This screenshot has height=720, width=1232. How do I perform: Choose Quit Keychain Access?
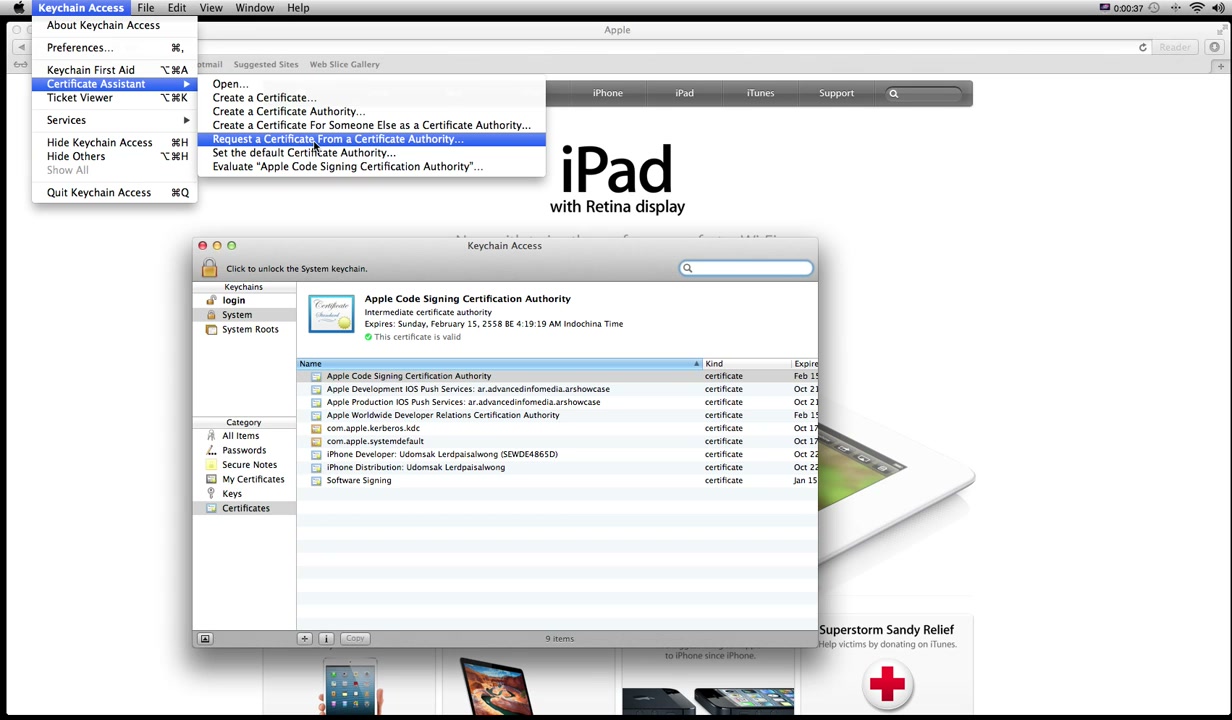coord(115,192)
